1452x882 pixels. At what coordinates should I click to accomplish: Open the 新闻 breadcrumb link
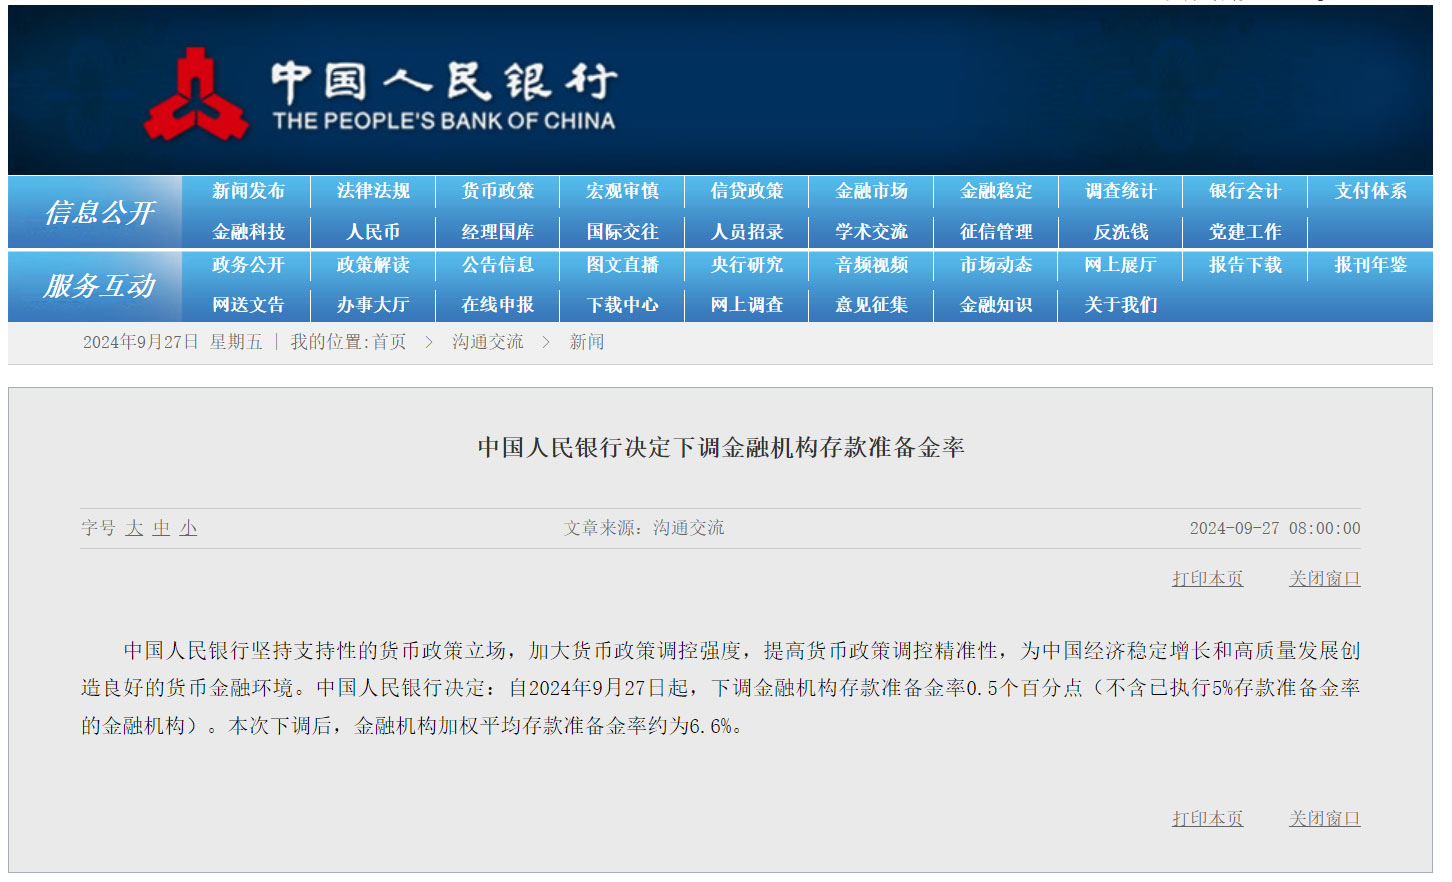(x=587, y=342)
